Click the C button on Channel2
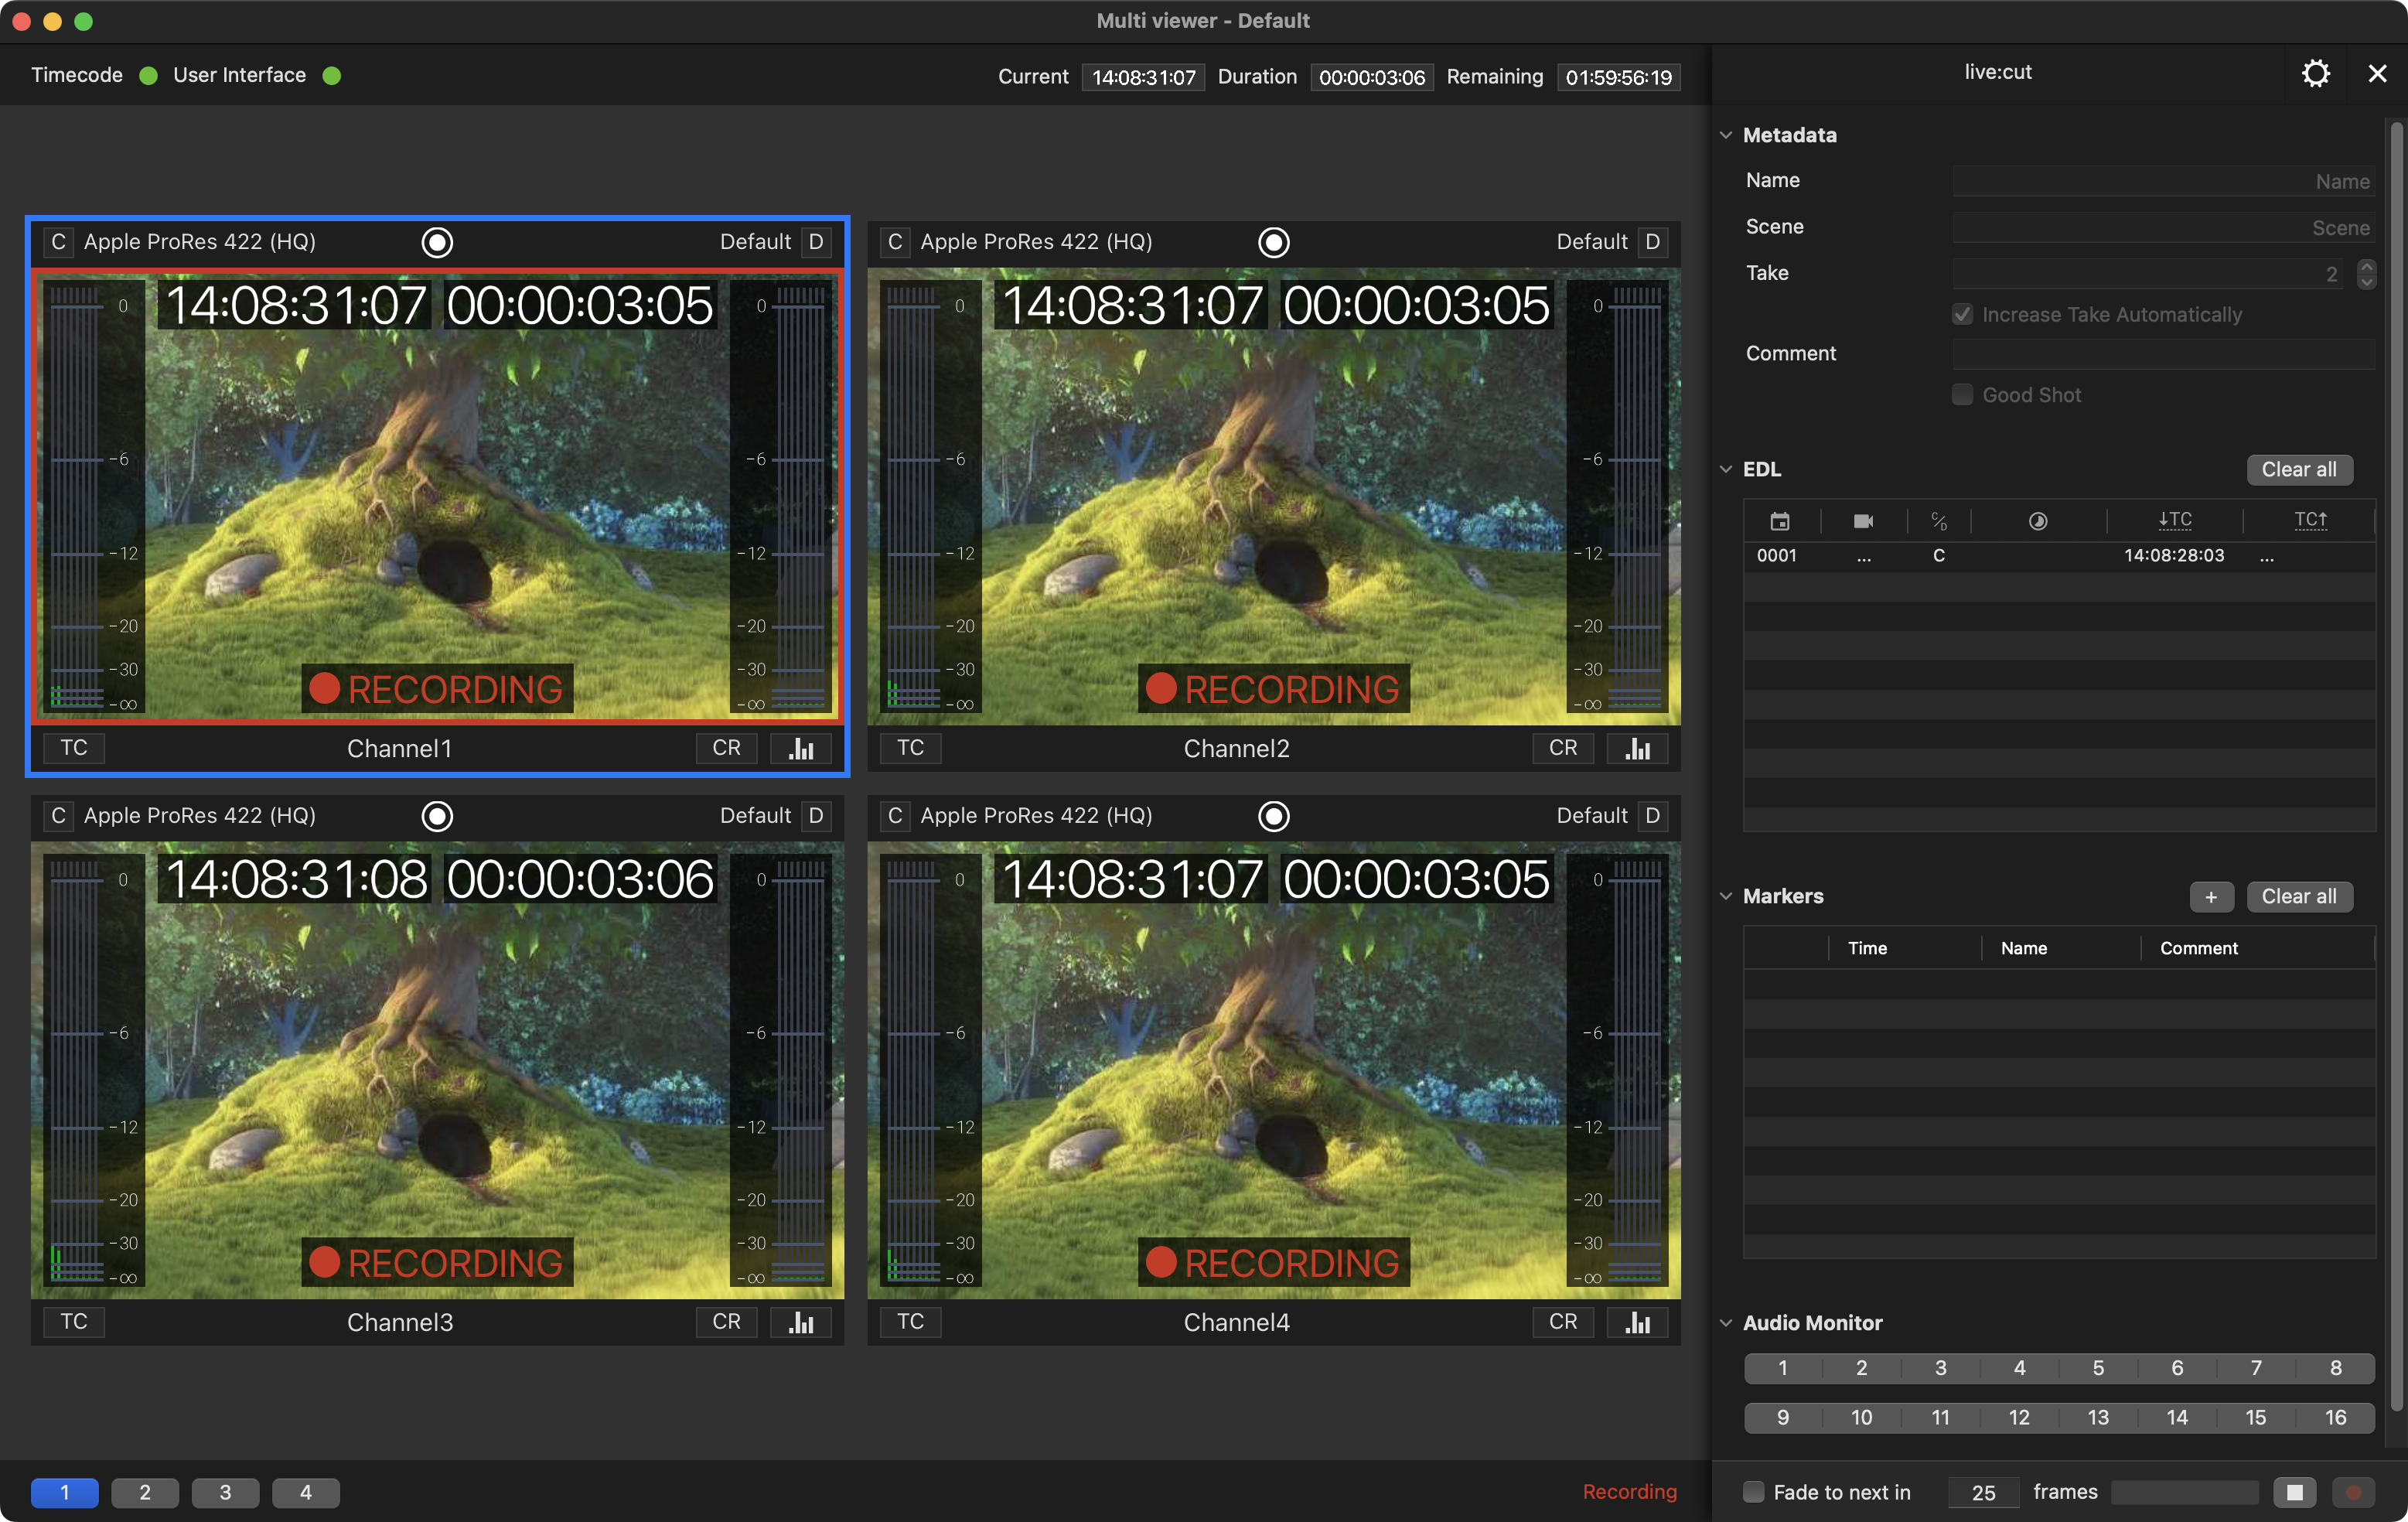The height and width of the screenshot is (1522, 2408). point(895,242)
